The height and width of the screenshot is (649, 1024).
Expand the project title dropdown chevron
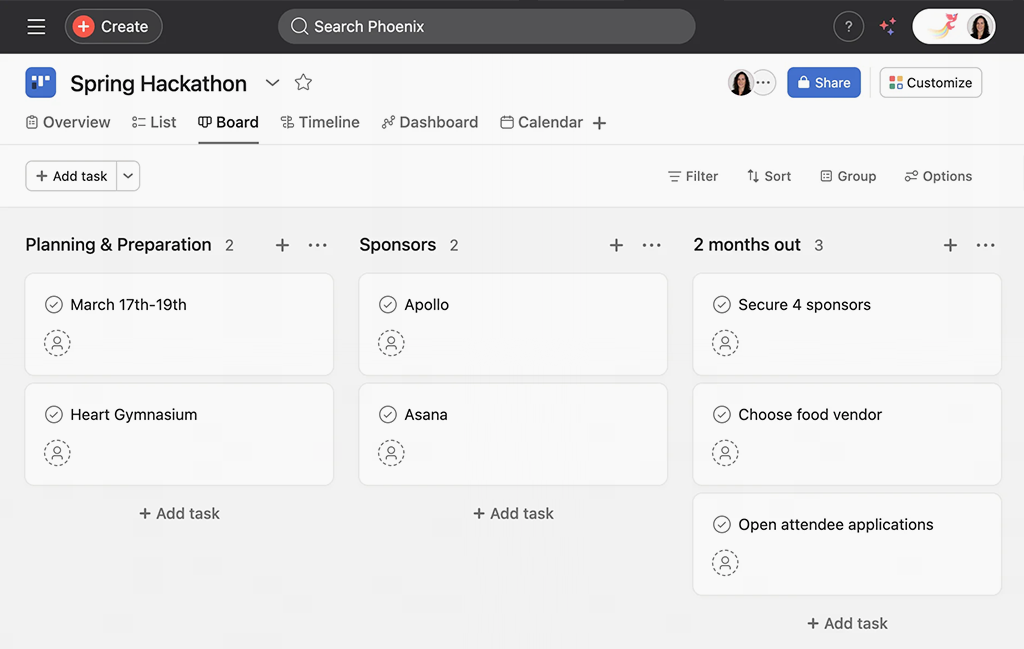[272, 83]
